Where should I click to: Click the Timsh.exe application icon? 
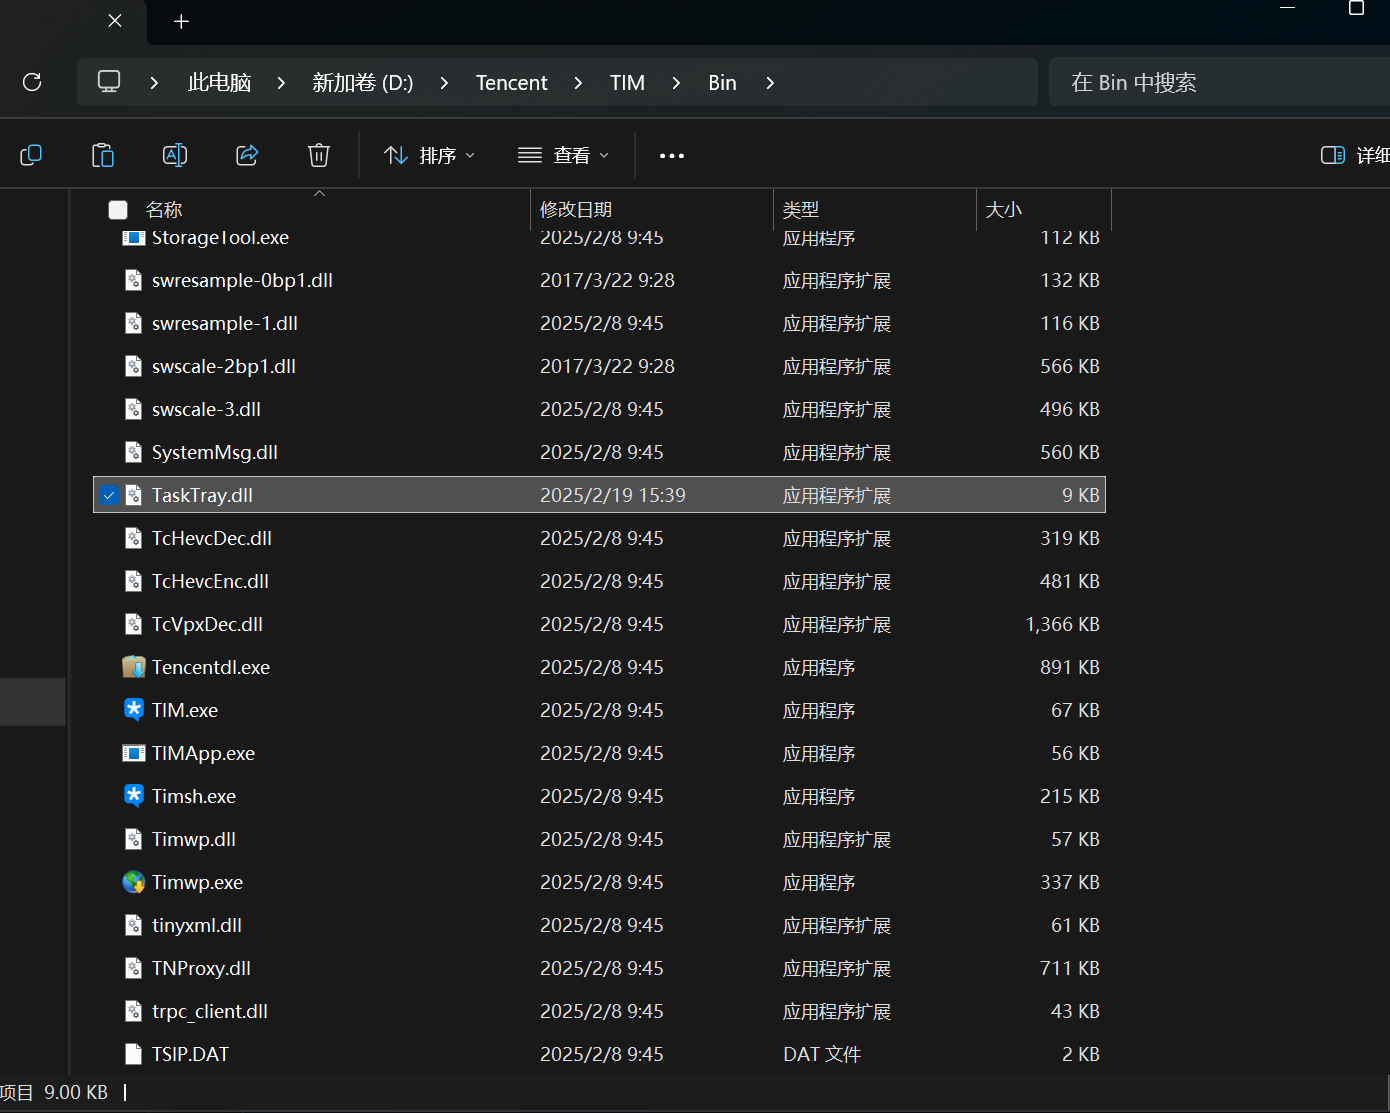(x=133, y=796)
